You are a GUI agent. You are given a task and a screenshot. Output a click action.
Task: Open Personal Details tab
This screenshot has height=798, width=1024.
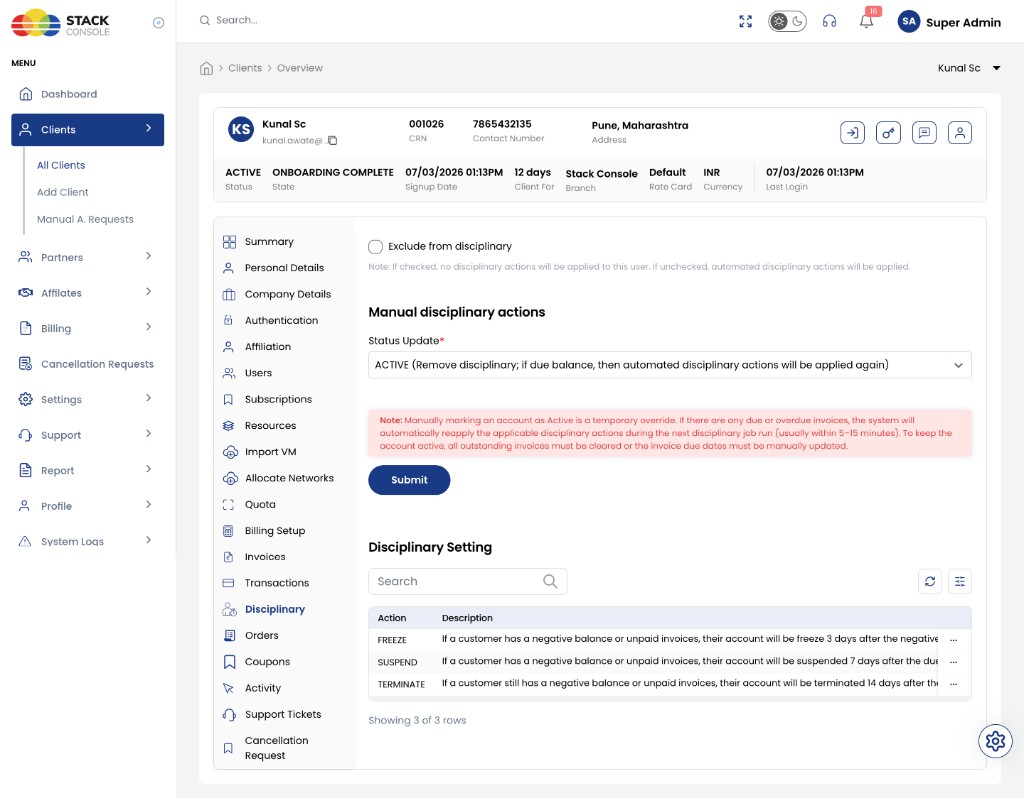point(284,268)
